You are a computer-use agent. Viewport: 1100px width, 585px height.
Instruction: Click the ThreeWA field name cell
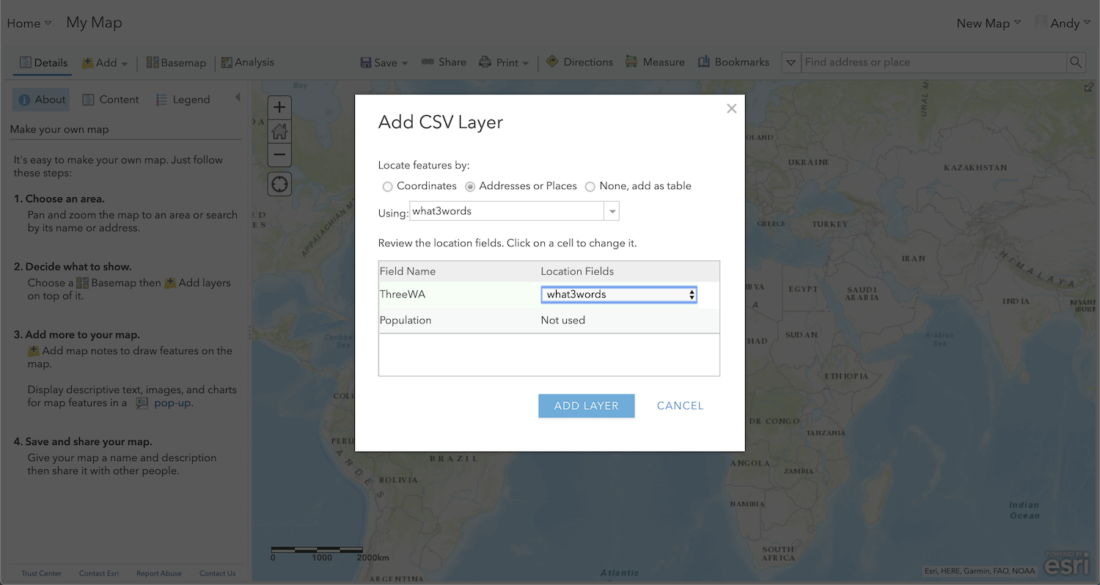(403, 295)
